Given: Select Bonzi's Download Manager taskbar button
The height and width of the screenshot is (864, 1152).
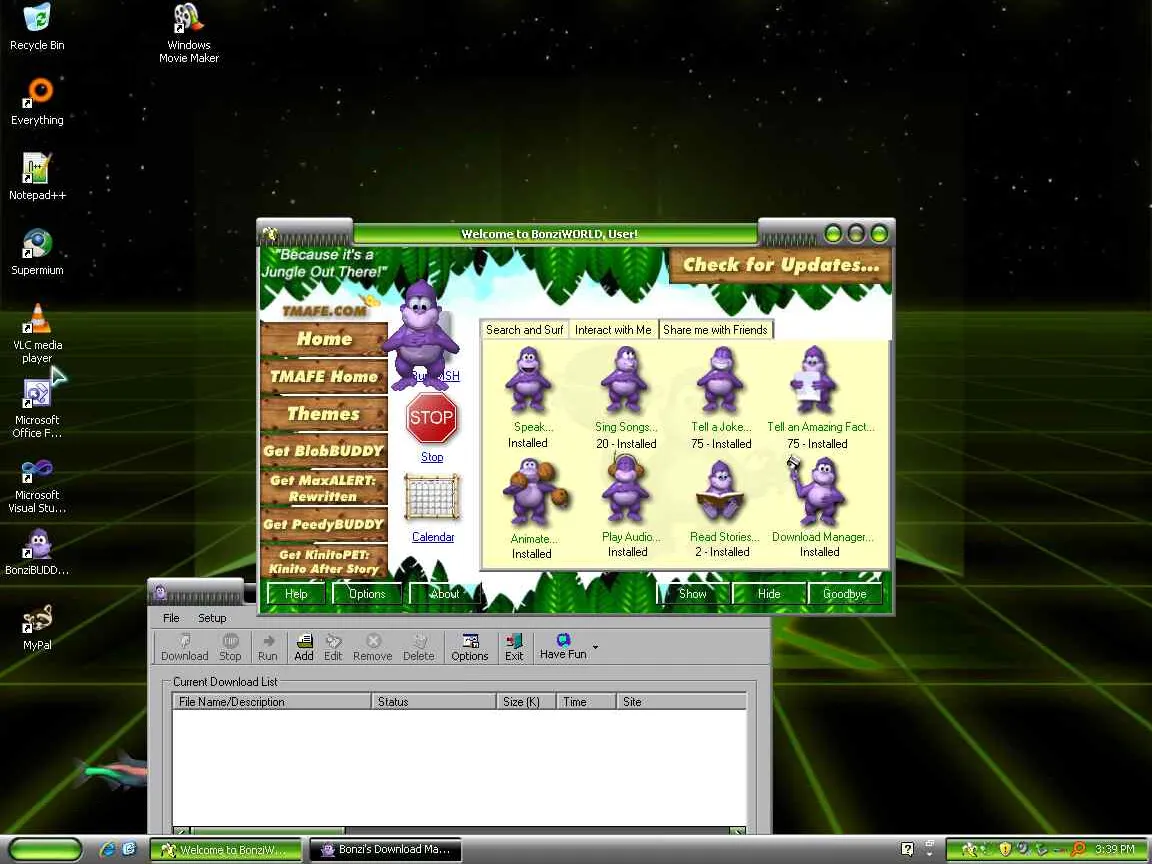Looking at the screenshot, I should 386,849.
